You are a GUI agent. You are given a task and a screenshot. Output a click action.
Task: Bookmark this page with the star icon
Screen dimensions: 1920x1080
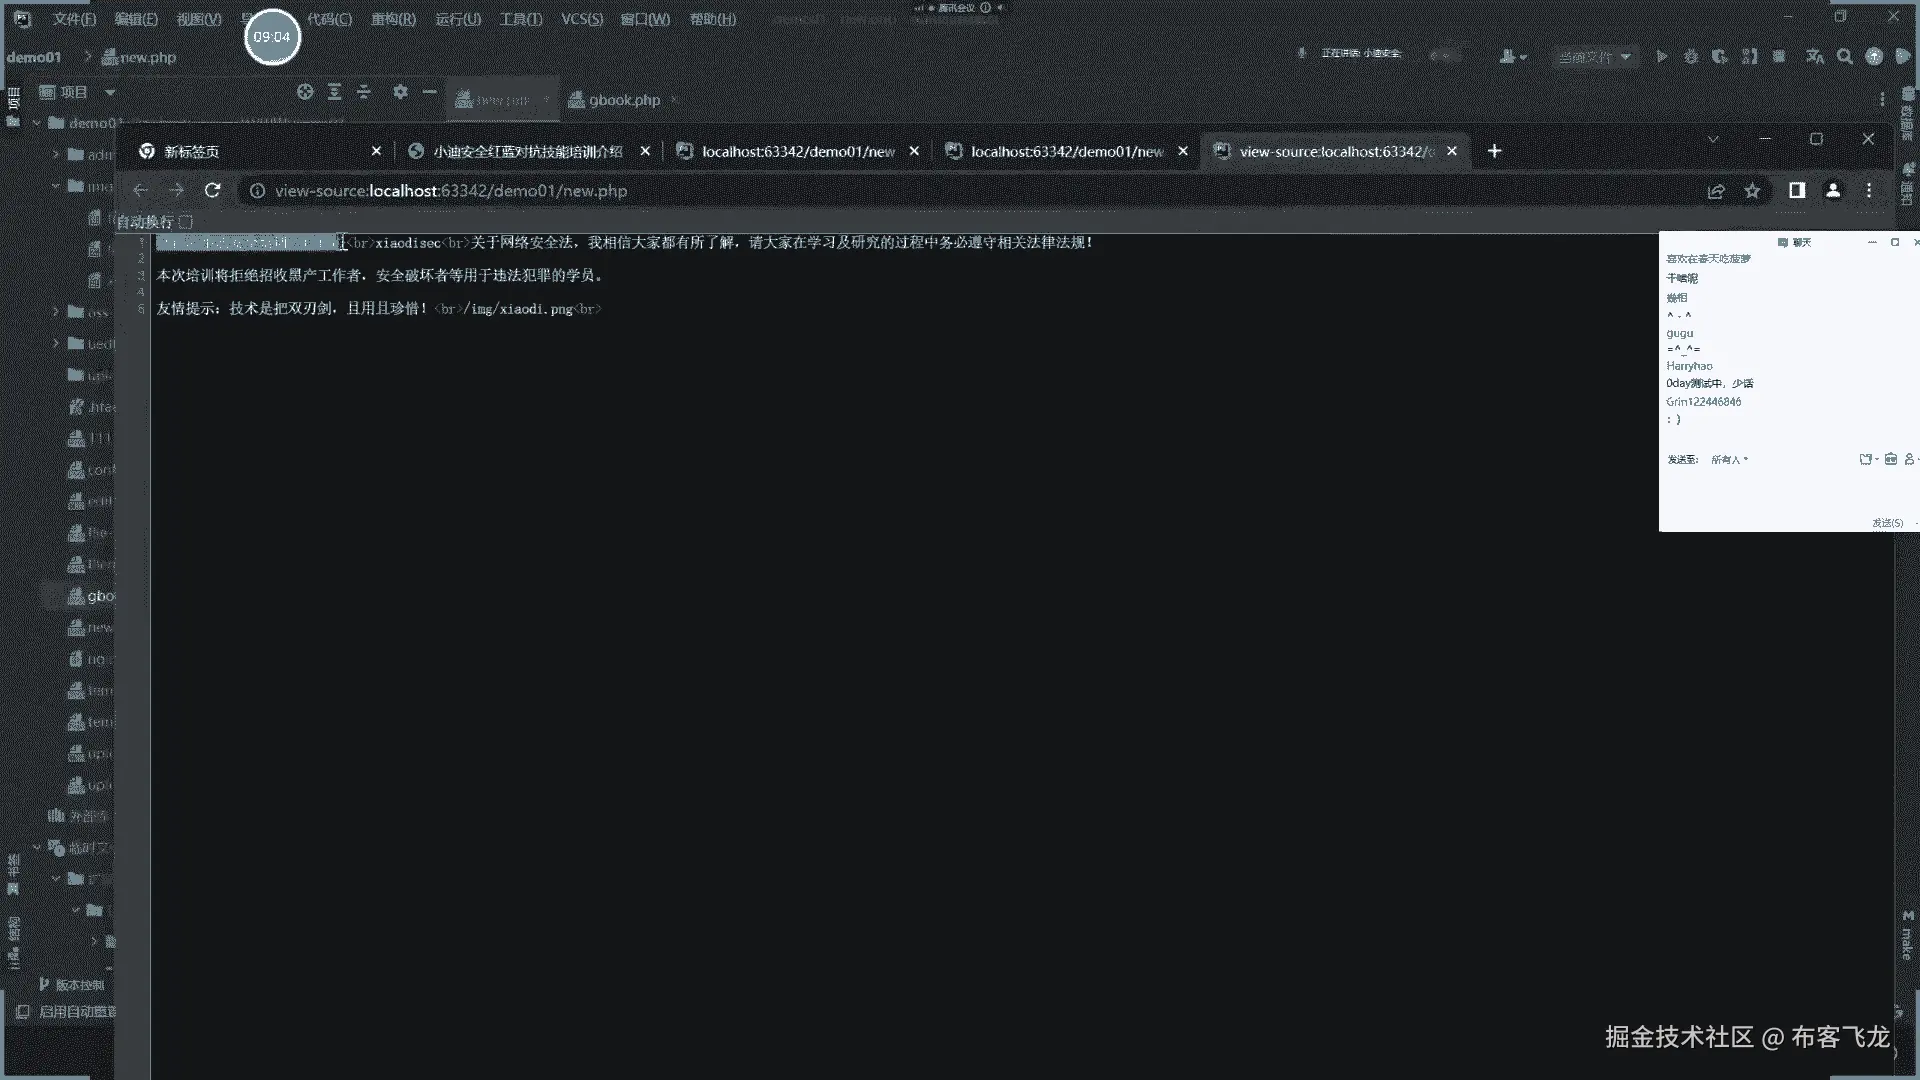1752,190
